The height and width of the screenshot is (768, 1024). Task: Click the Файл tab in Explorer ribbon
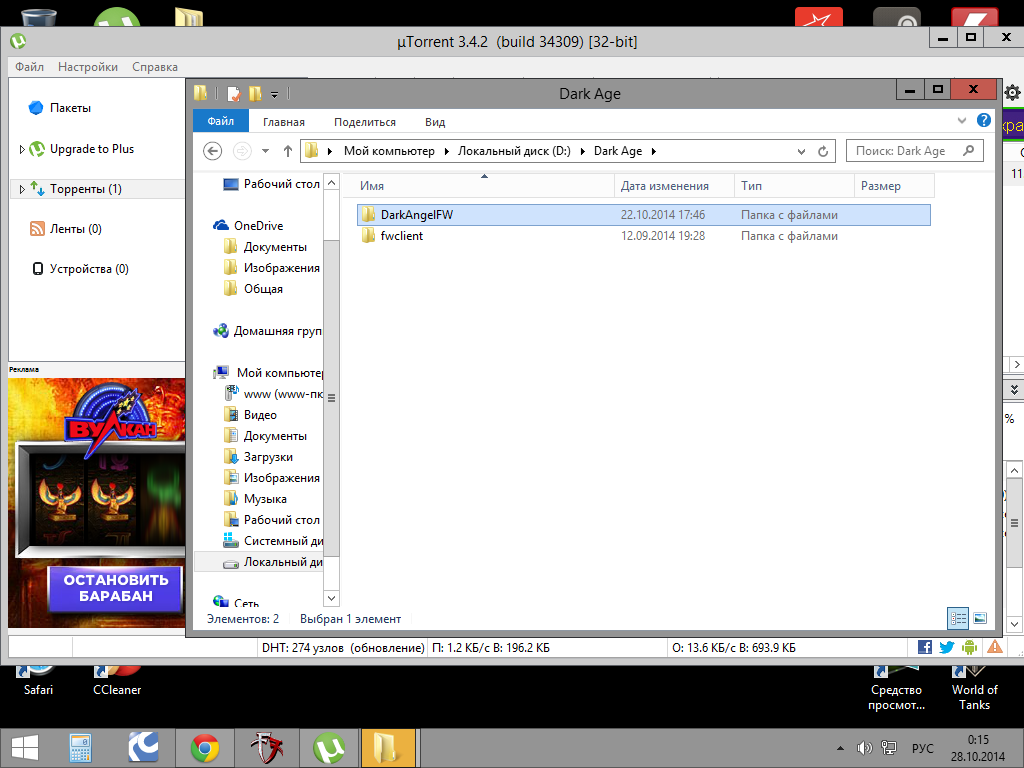[x=221, y=121]
